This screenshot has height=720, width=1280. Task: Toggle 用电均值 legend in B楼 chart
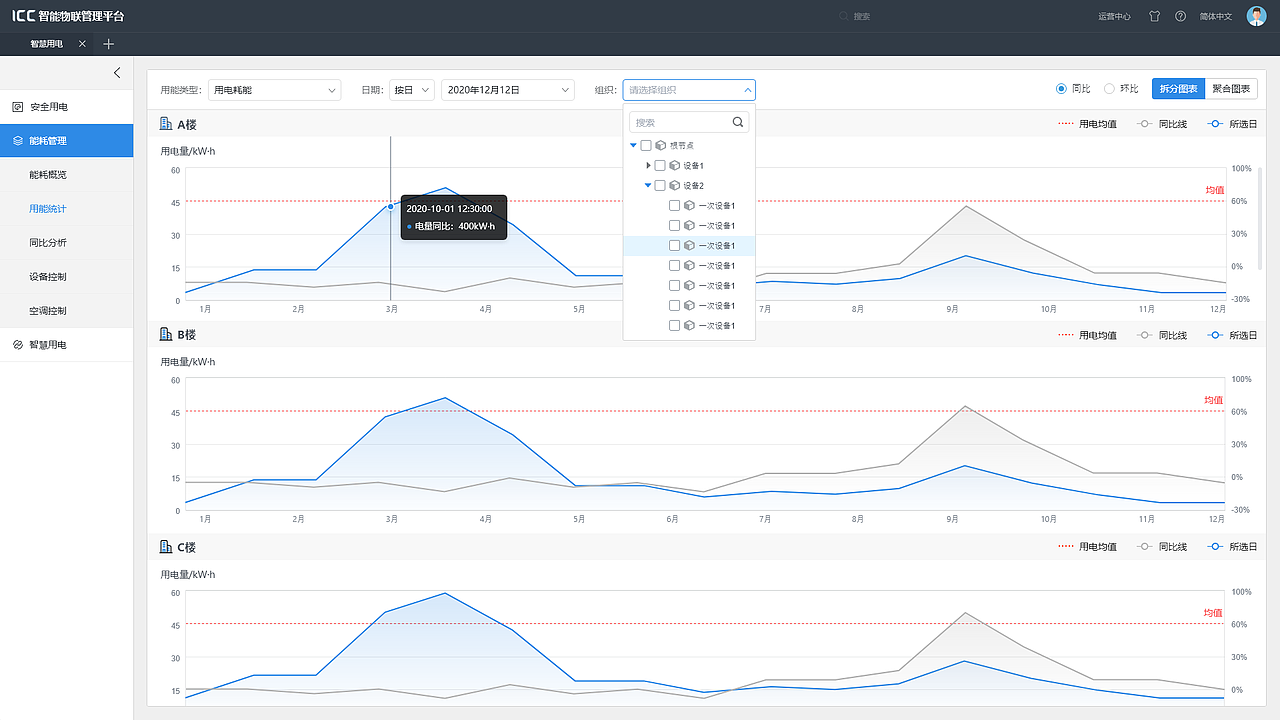point(1088,335)
